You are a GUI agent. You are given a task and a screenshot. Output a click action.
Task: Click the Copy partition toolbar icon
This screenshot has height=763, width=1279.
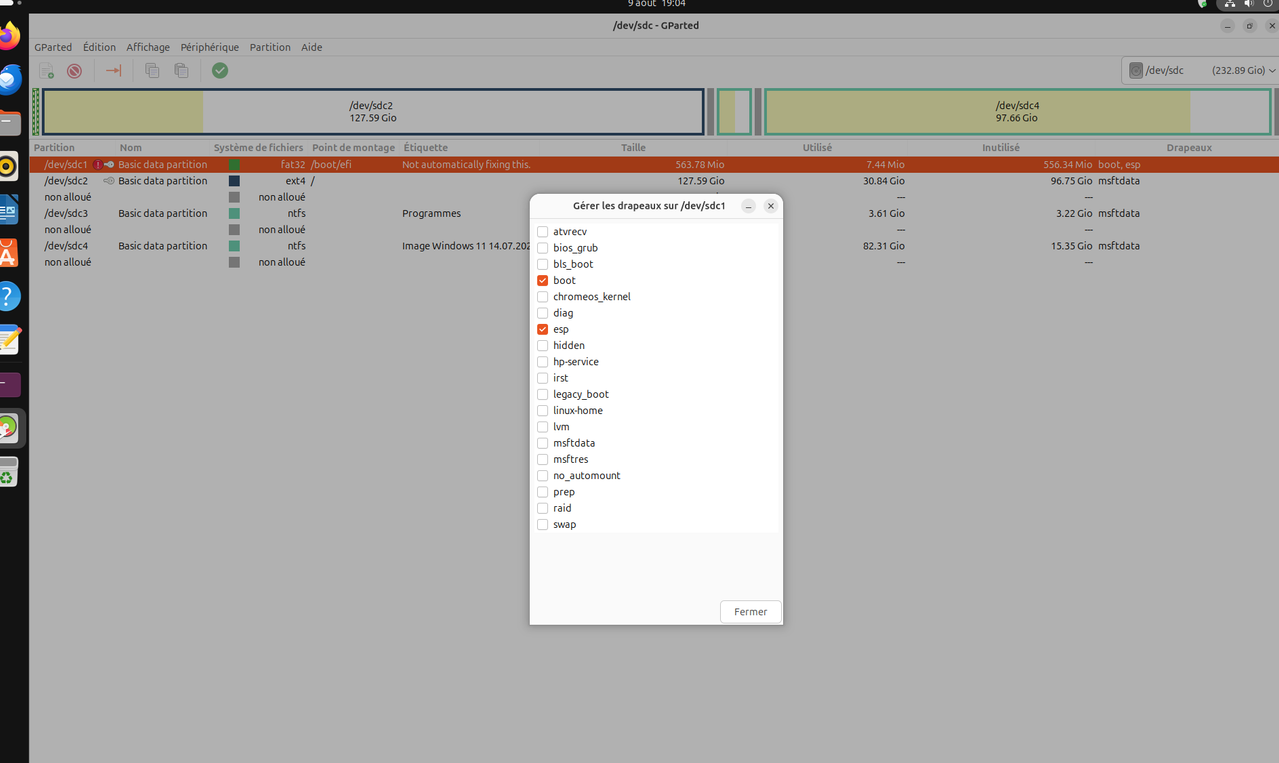click(x=152, y=71)
